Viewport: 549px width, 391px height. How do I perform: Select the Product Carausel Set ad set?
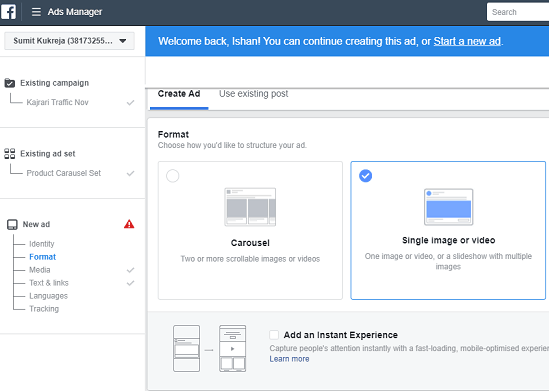64,173
